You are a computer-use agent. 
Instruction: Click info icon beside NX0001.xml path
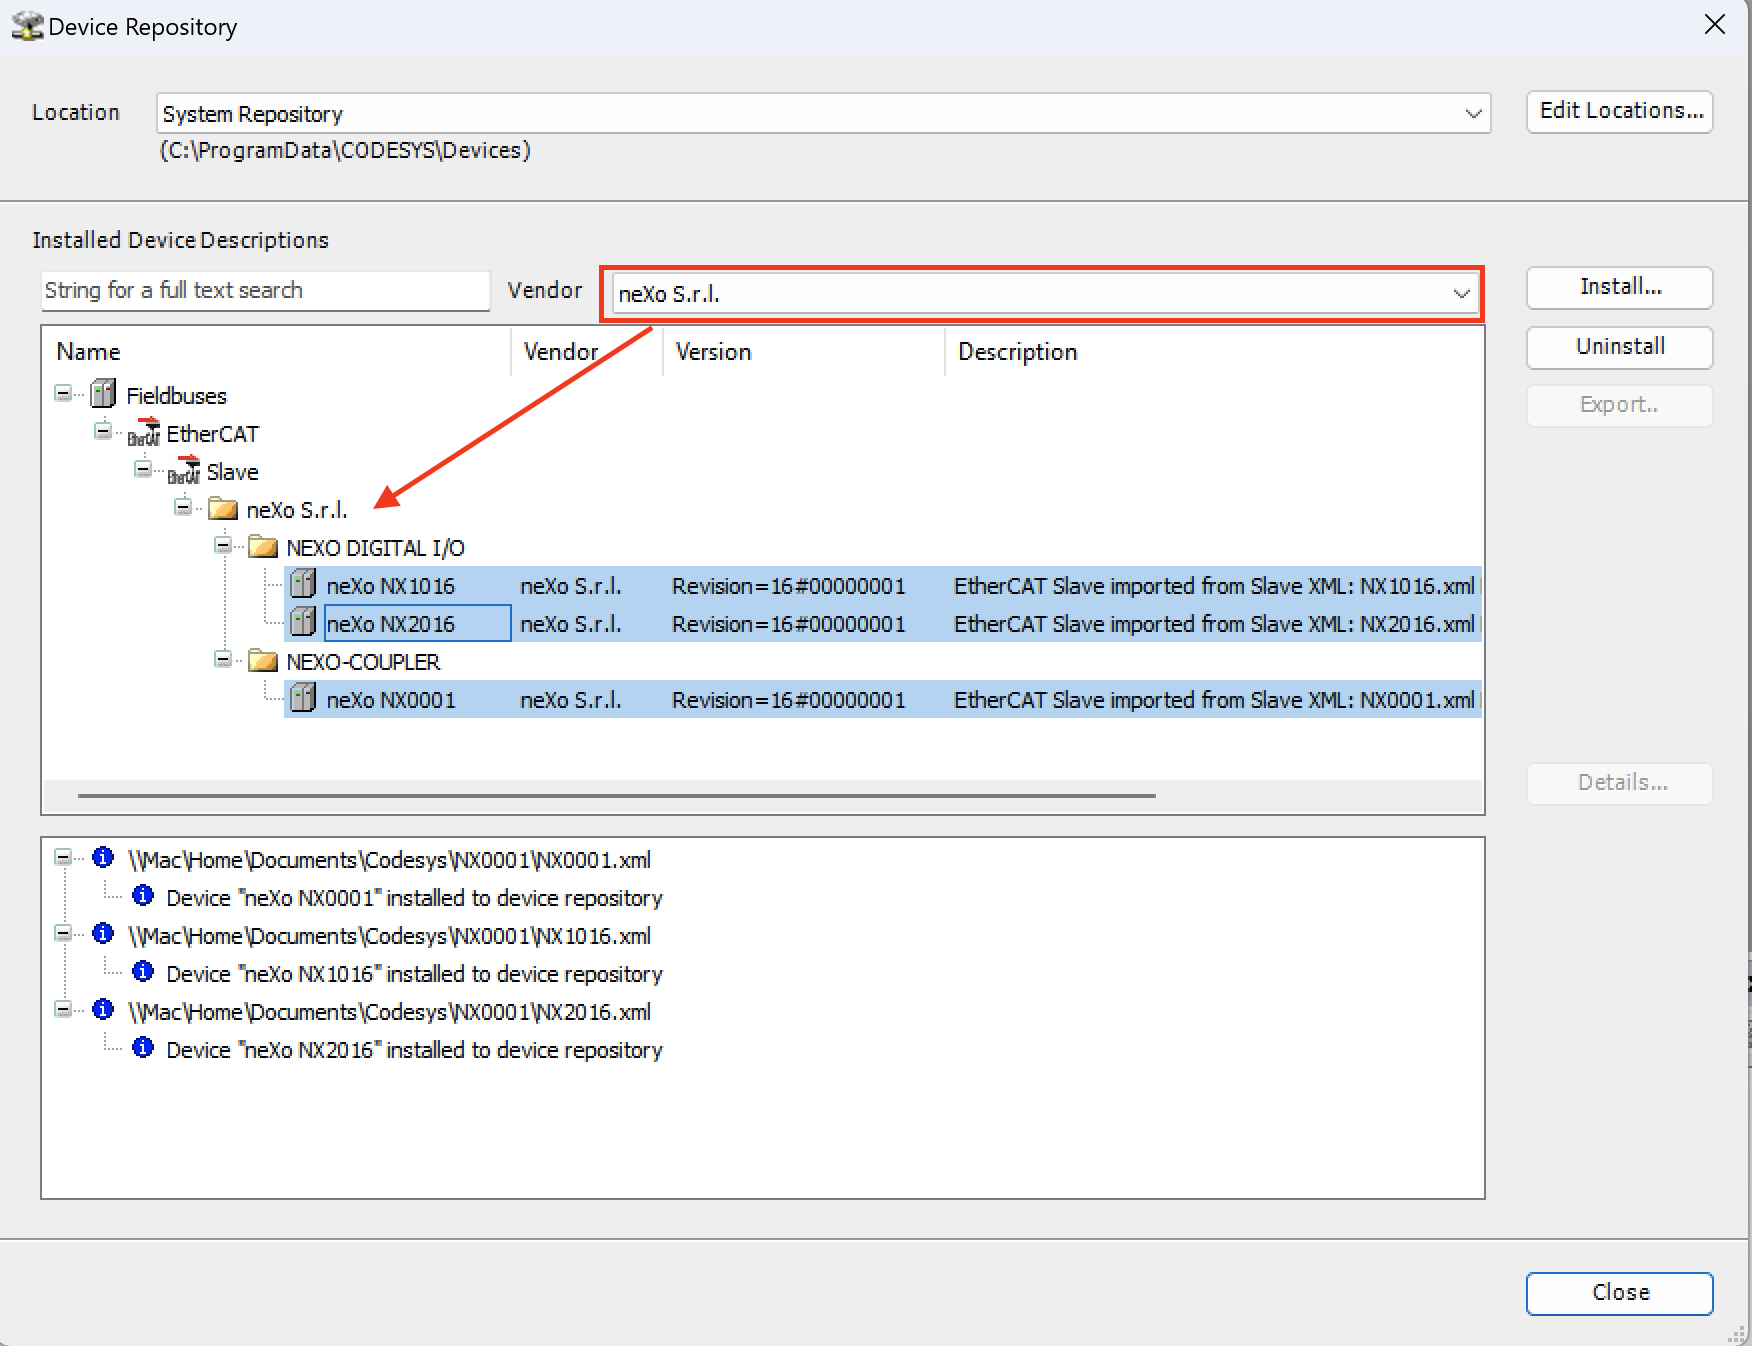pos(103,858)
